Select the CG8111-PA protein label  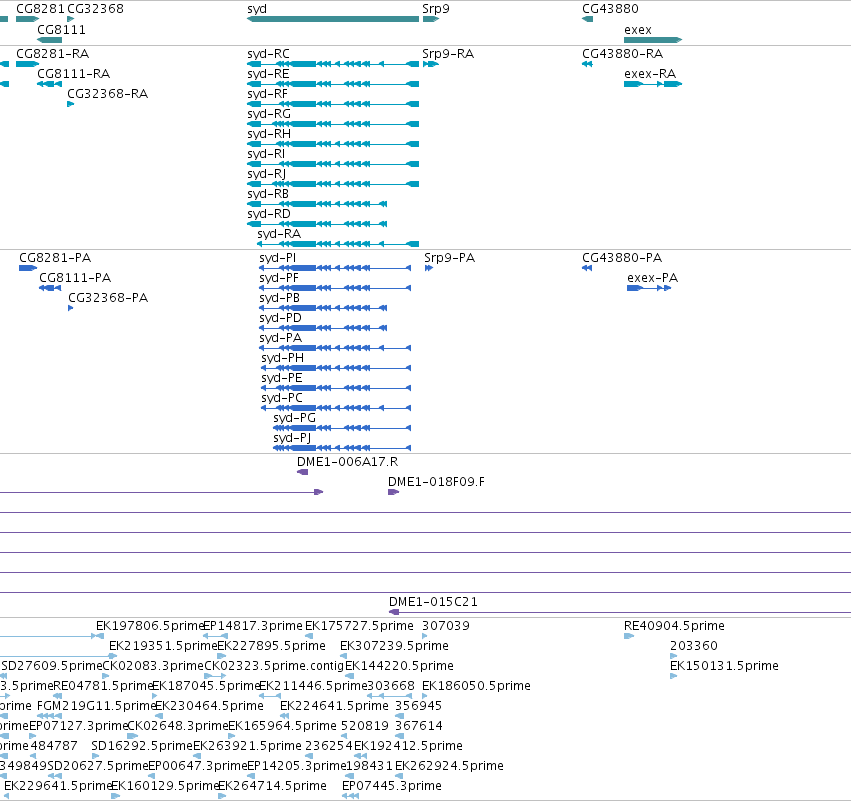click(75, 278)
